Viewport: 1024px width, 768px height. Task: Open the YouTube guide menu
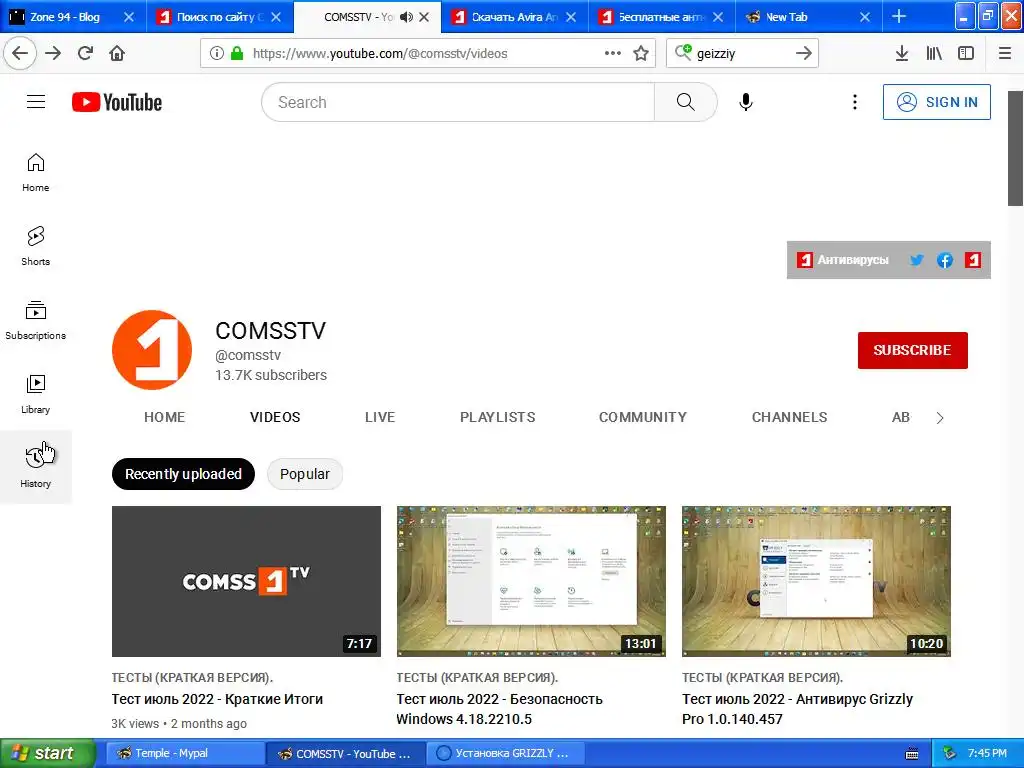pyautogui.click(x=36, y=102)
